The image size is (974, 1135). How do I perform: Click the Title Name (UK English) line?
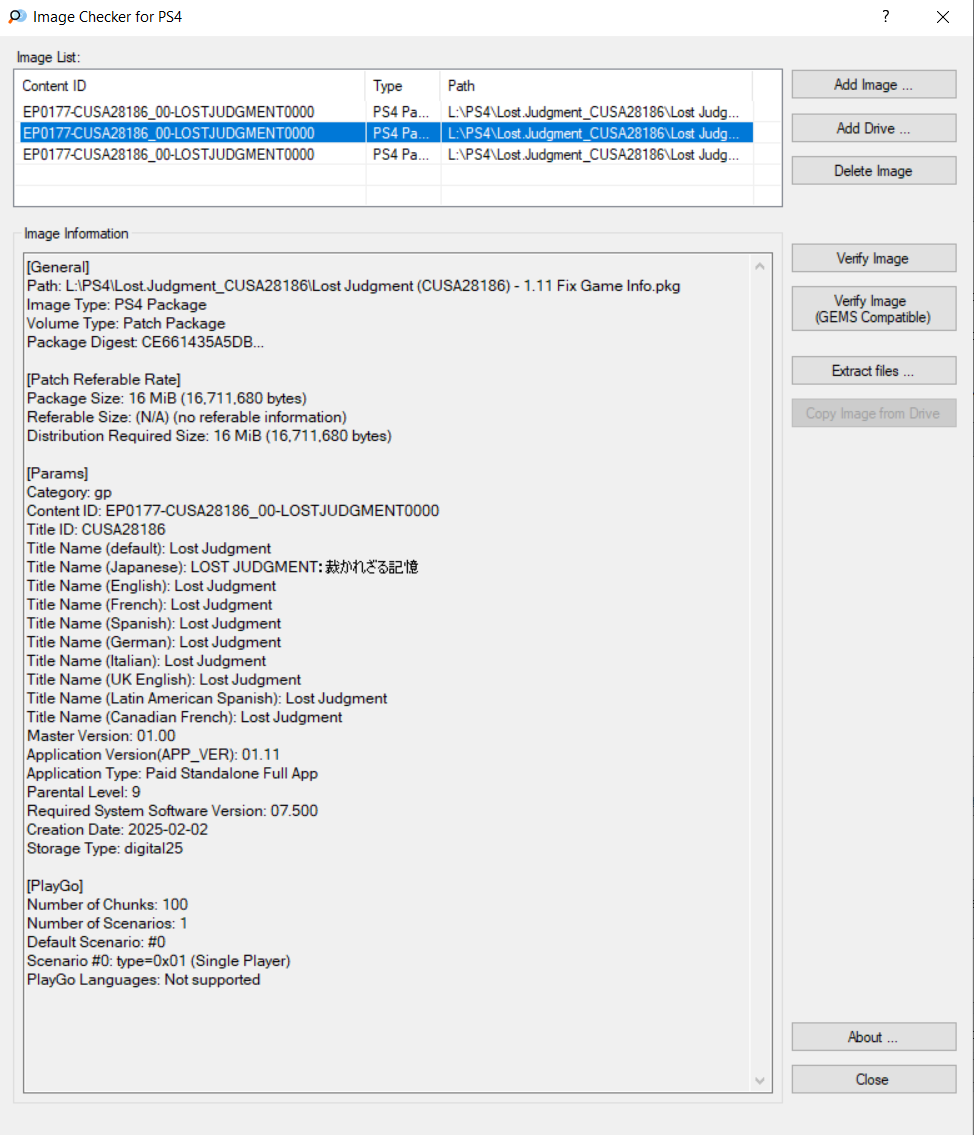164,680
